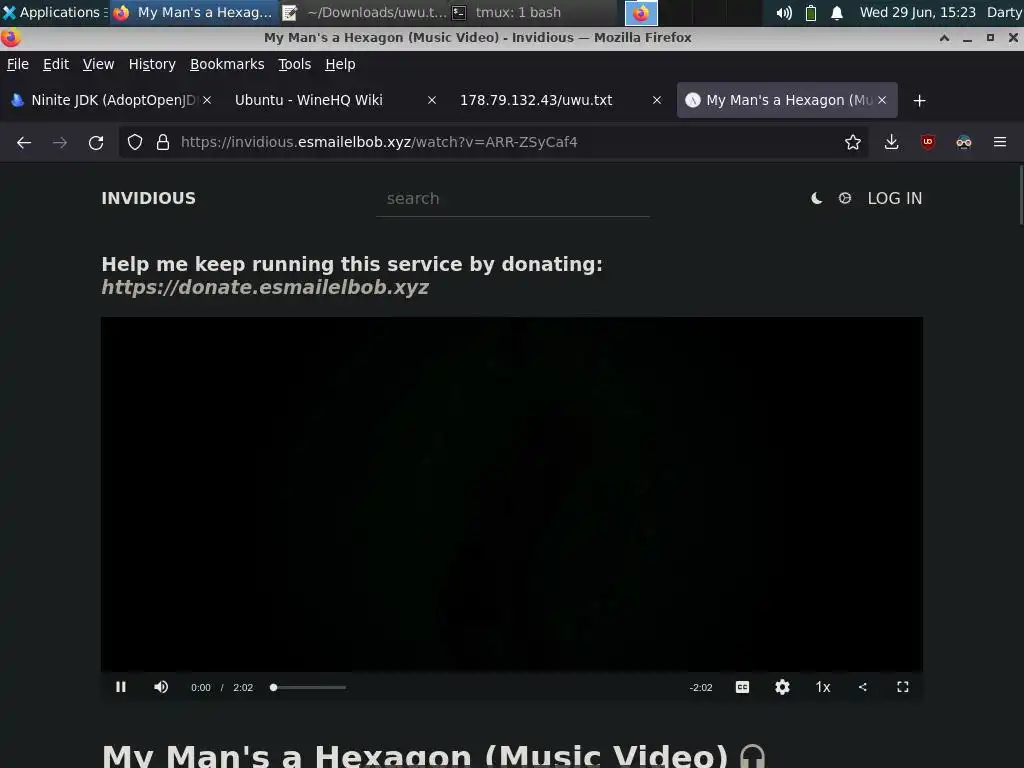Open the Edit menu
Viewport: 1024px width, 768px height.
click(56, 64)
